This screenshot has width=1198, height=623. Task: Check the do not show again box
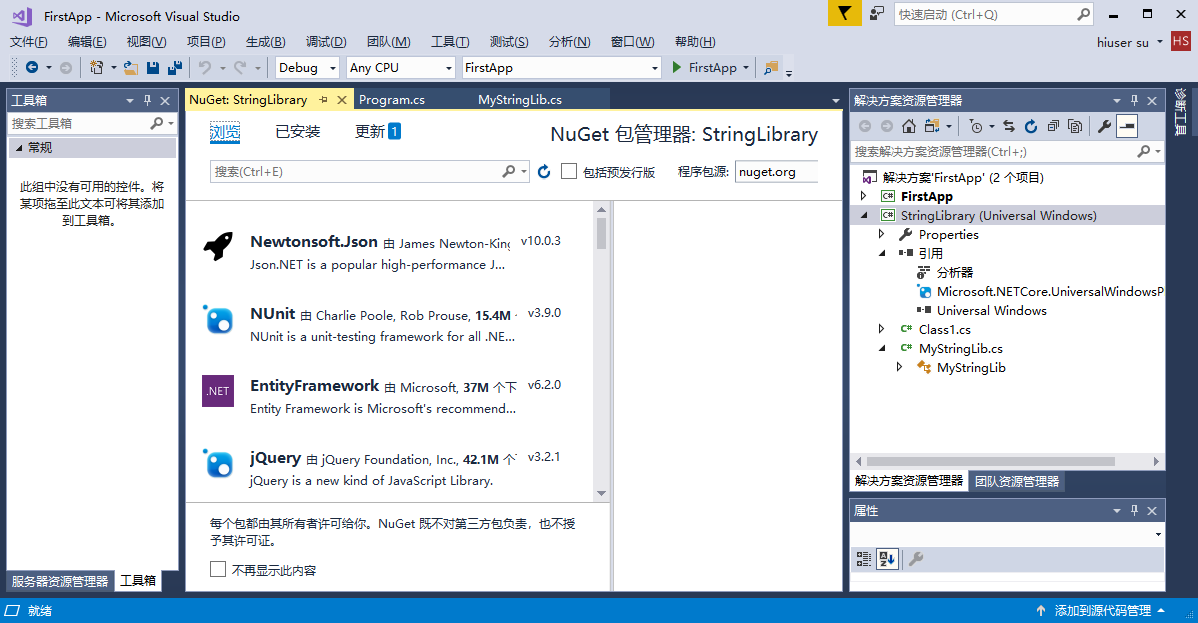pos(218,570)
